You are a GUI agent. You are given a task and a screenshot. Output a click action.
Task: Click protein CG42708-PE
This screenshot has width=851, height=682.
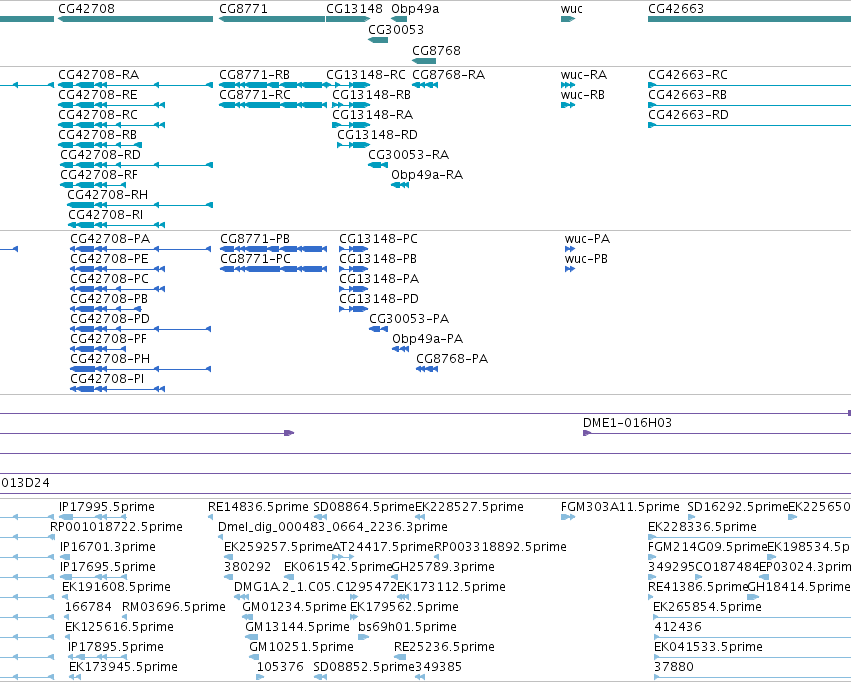109,259
